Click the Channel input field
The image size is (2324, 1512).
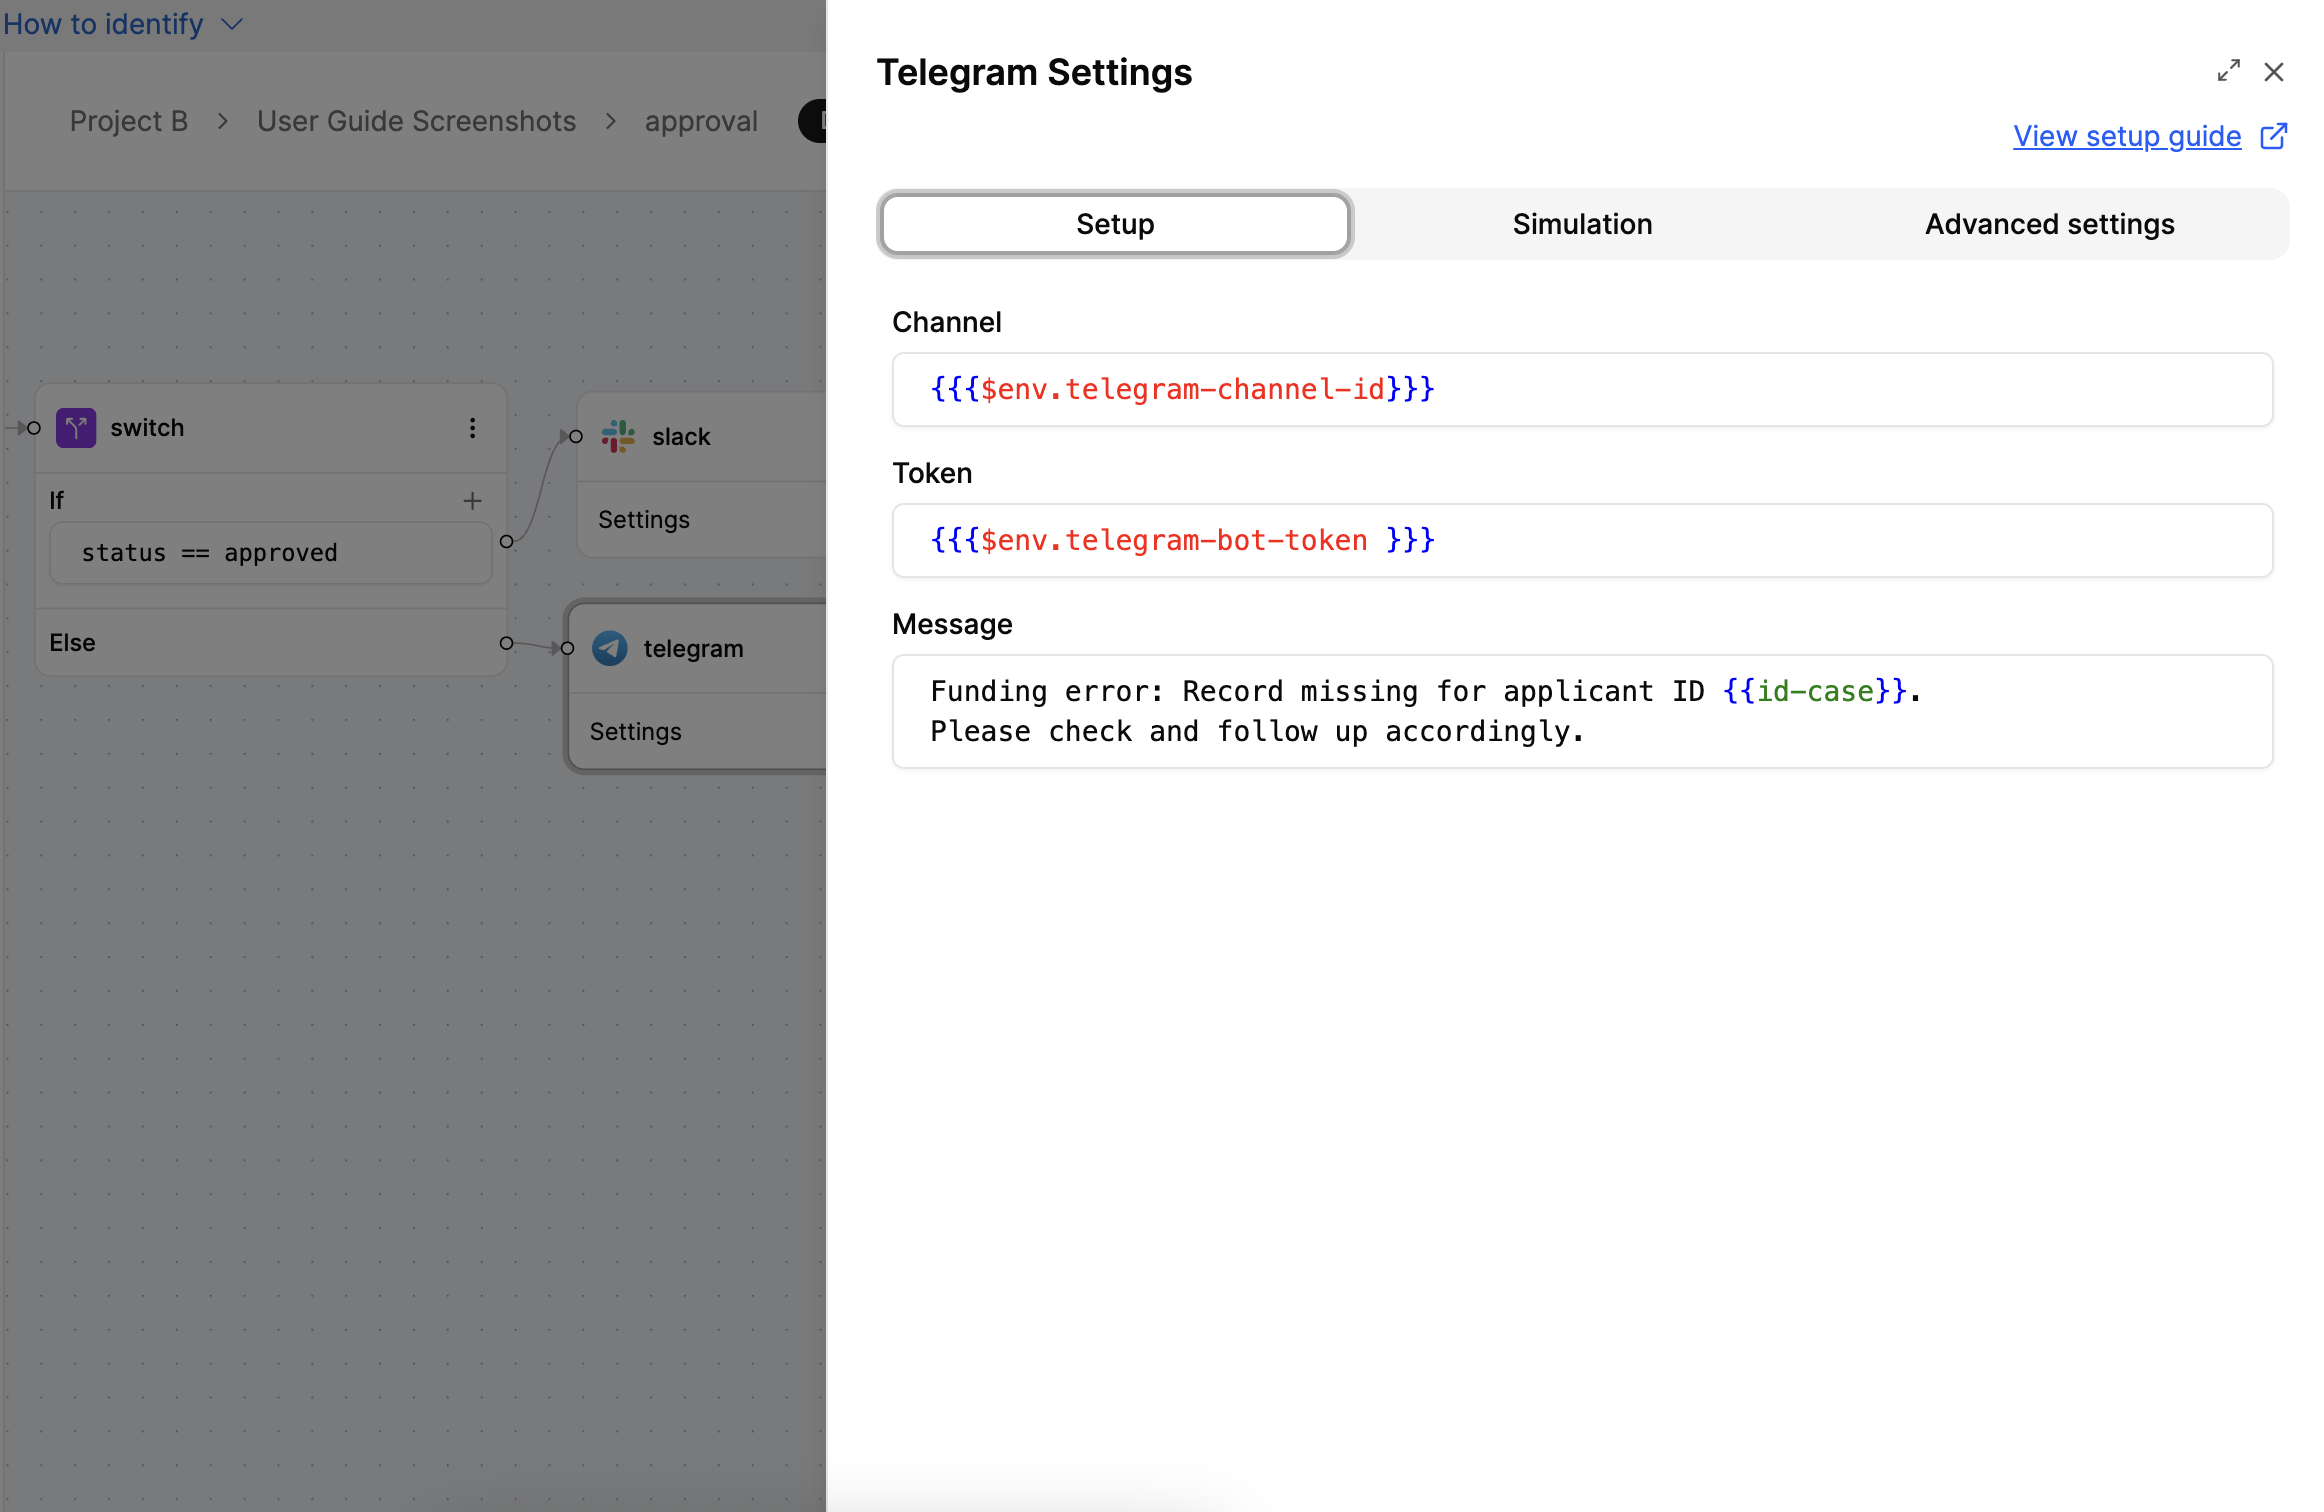point(1582,389)
